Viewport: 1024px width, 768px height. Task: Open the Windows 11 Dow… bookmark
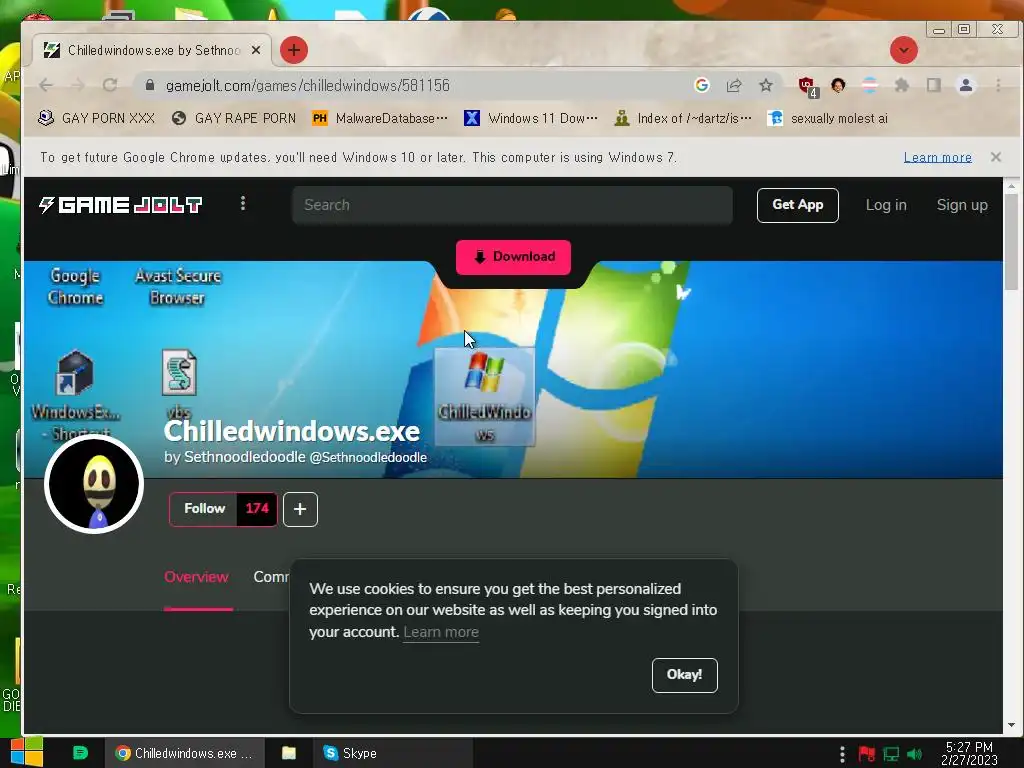[x=530, y=118]
